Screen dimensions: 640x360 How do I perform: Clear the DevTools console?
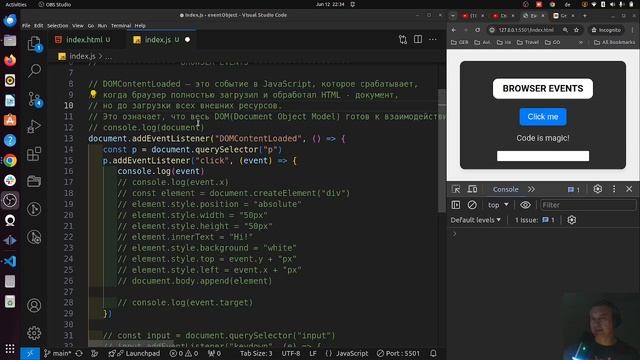tap(472, 205)
